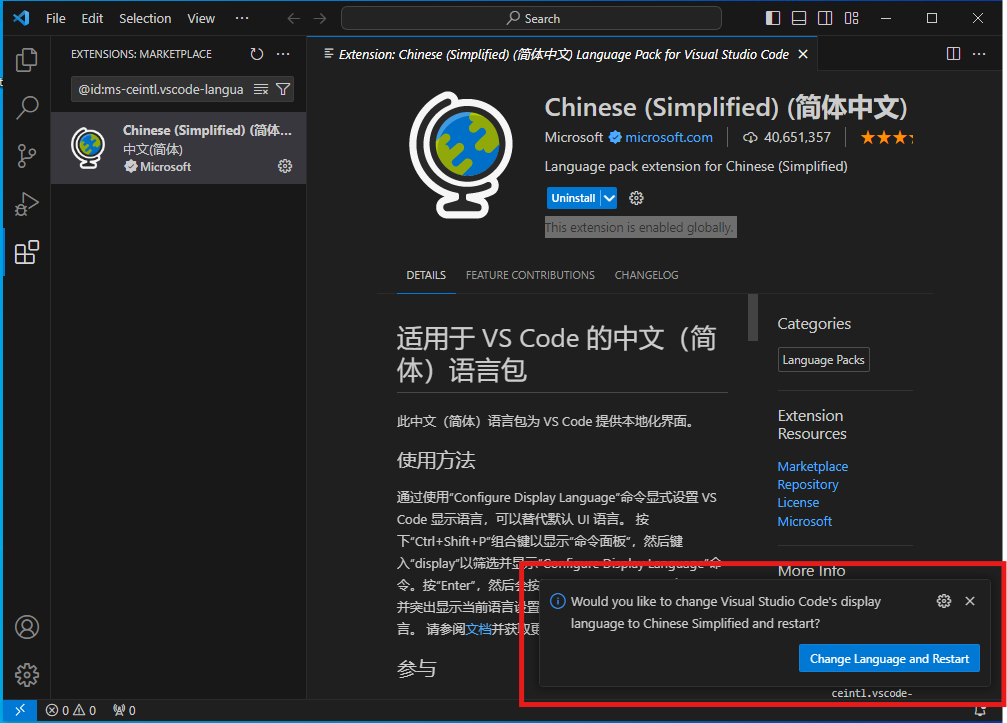Open Views and More Actions in Extensions header

point(283,54)
